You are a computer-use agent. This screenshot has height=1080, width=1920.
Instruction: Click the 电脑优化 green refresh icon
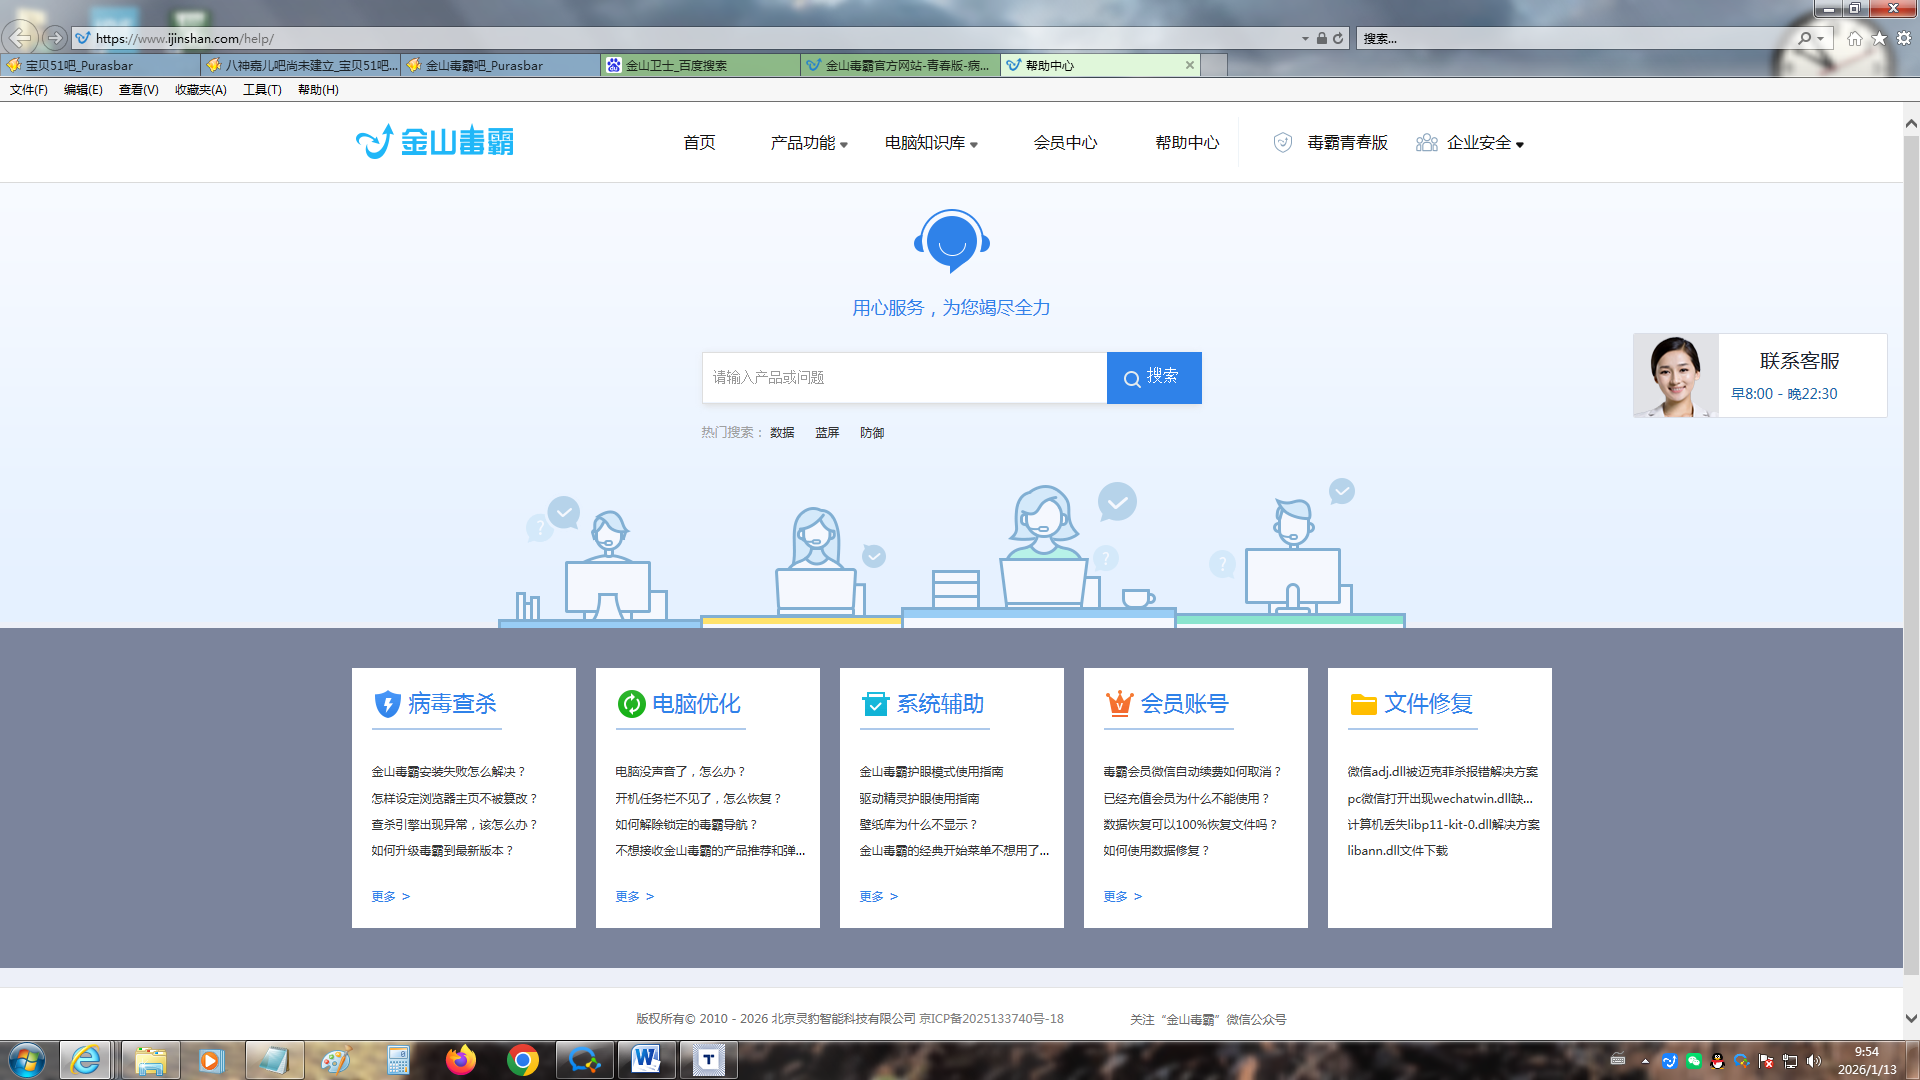pos(631,704)
